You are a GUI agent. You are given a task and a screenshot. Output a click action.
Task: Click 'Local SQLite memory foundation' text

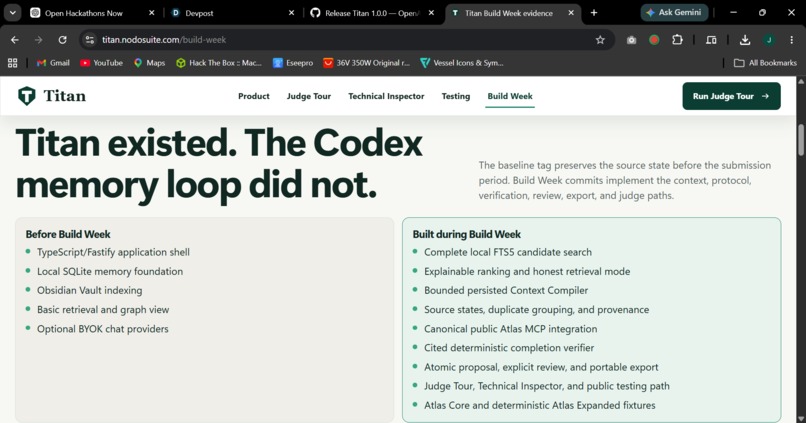coord(110,271)
